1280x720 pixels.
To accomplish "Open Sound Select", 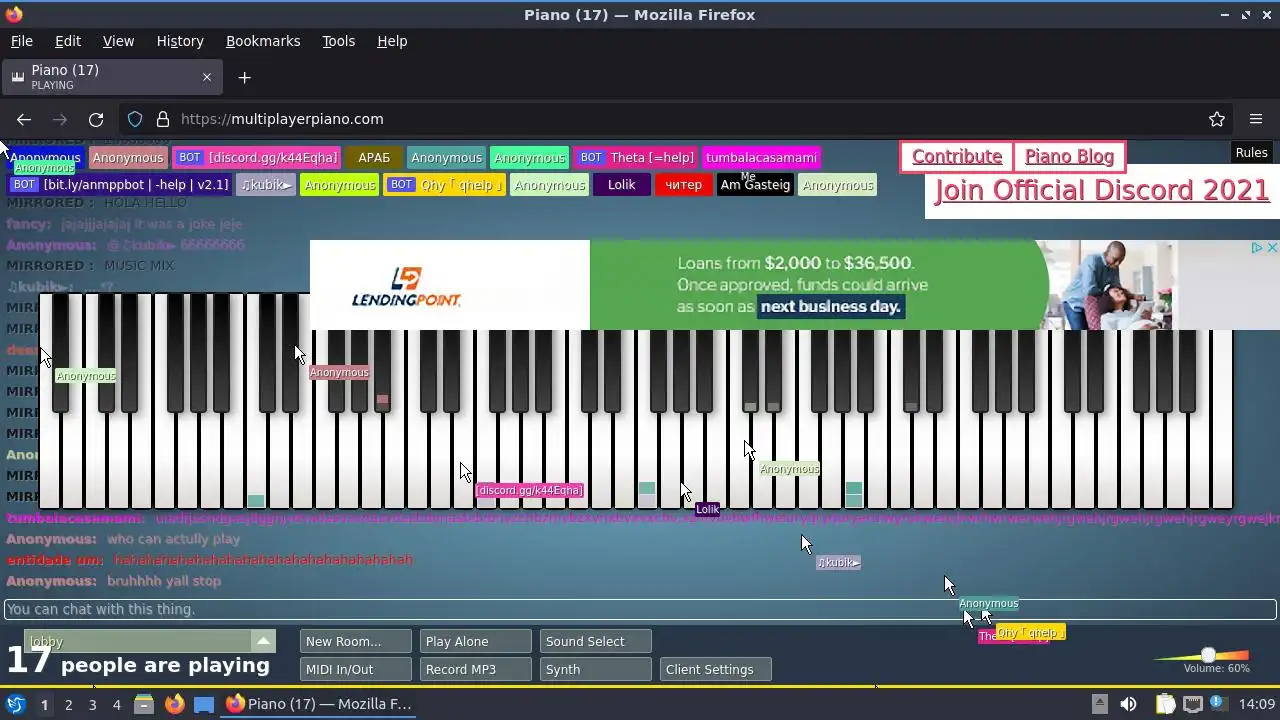I will coord(595,641).
